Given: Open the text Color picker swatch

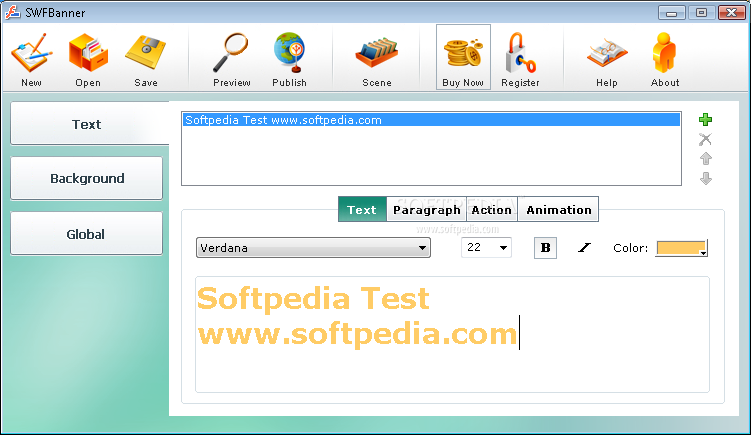Looking at the screenshot, I should [682, 248].
